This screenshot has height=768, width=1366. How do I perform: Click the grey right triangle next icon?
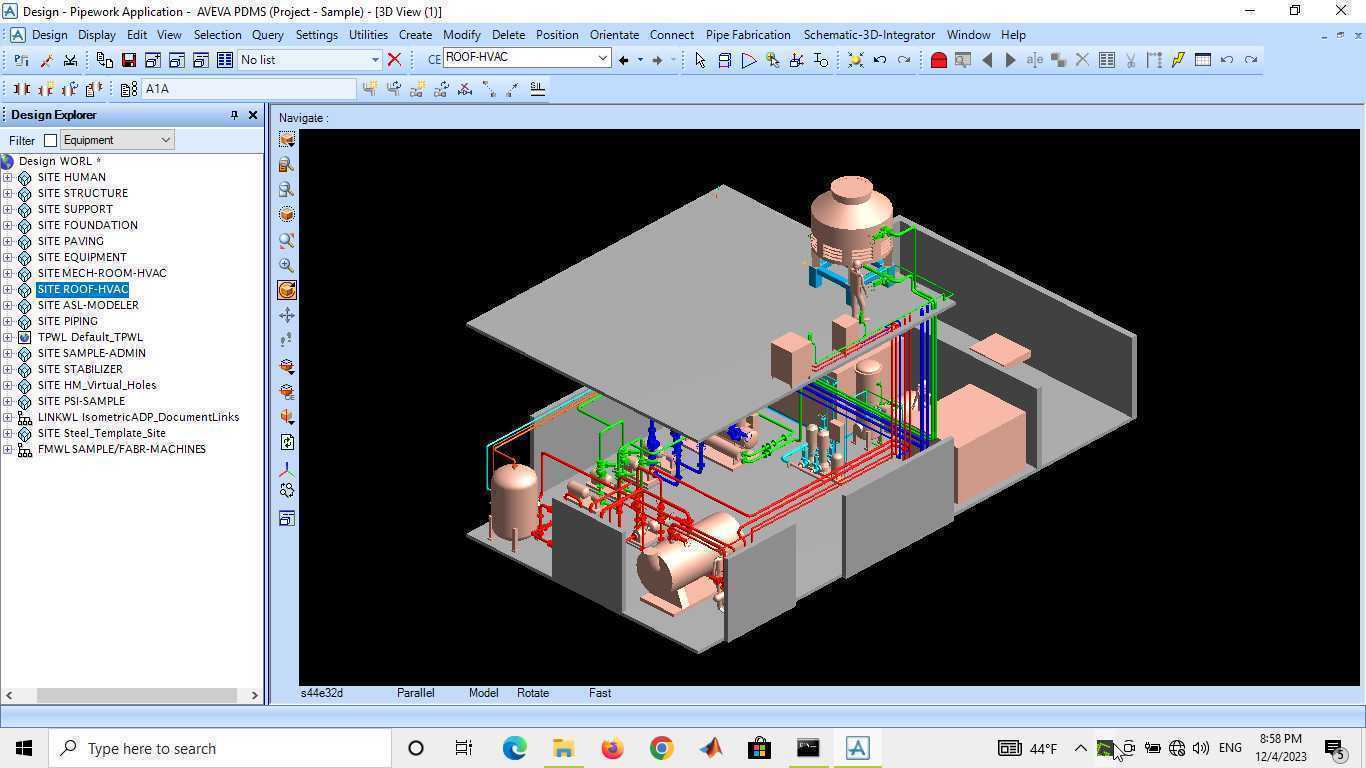coord(1010,60)
